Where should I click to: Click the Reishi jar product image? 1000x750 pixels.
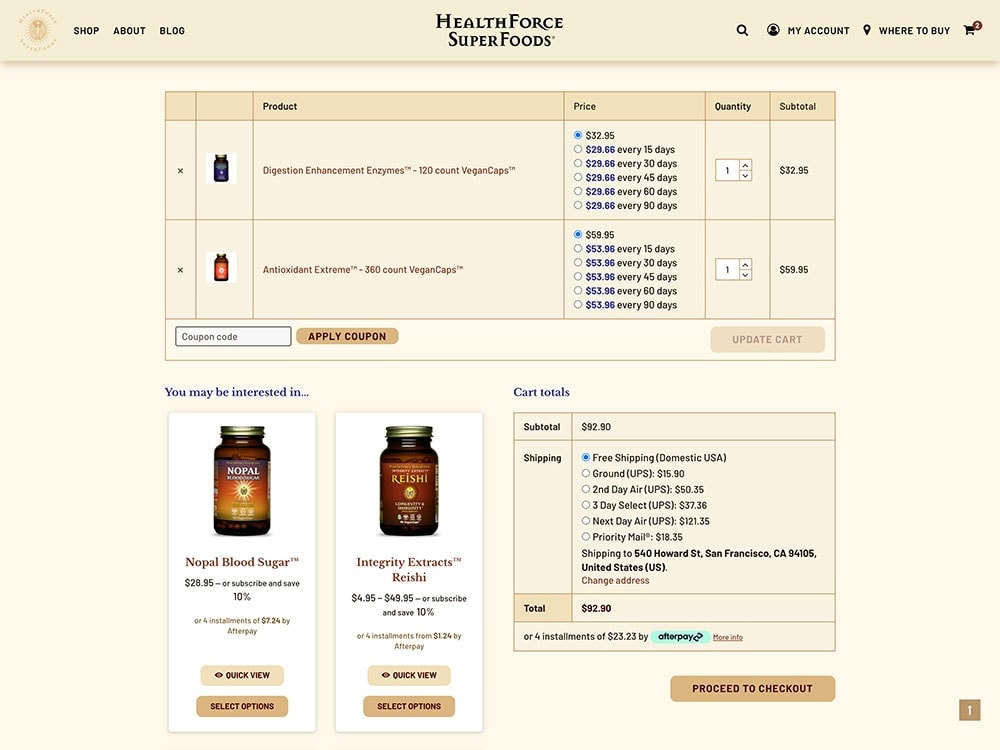409,481
